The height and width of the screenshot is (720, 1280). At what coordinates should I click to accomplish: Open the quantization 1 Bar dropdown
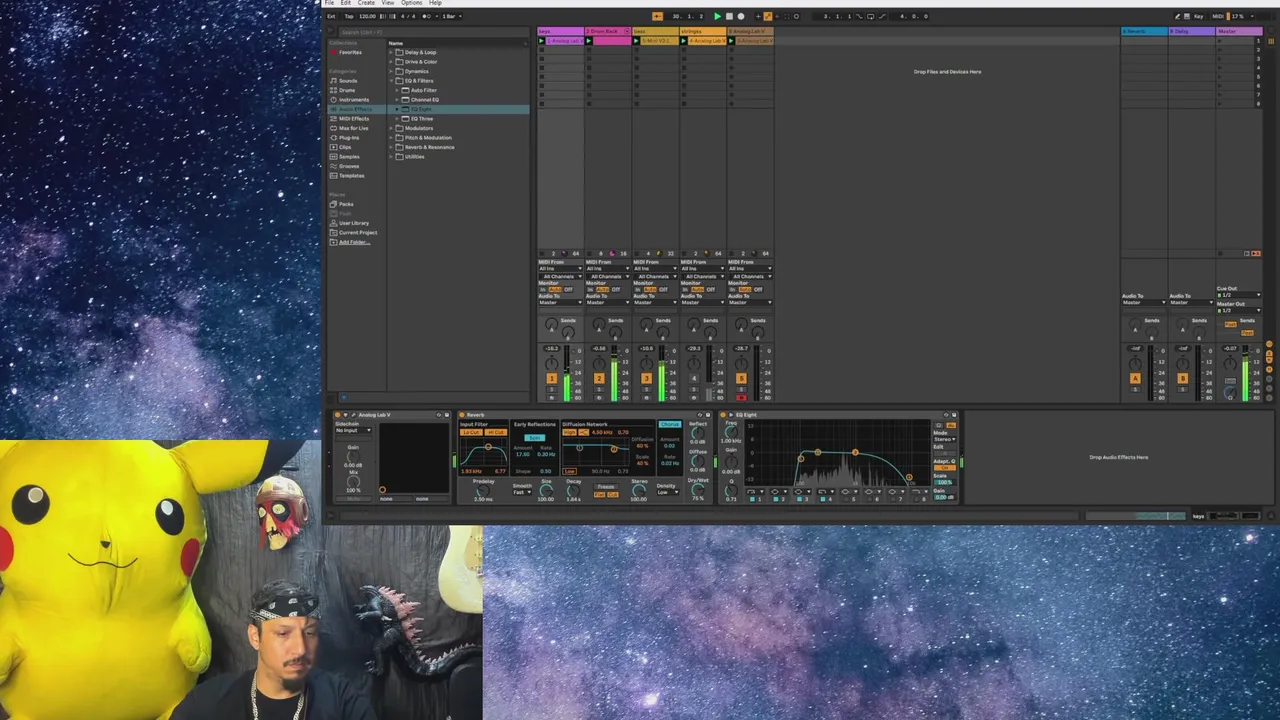[x=451, y=16]
